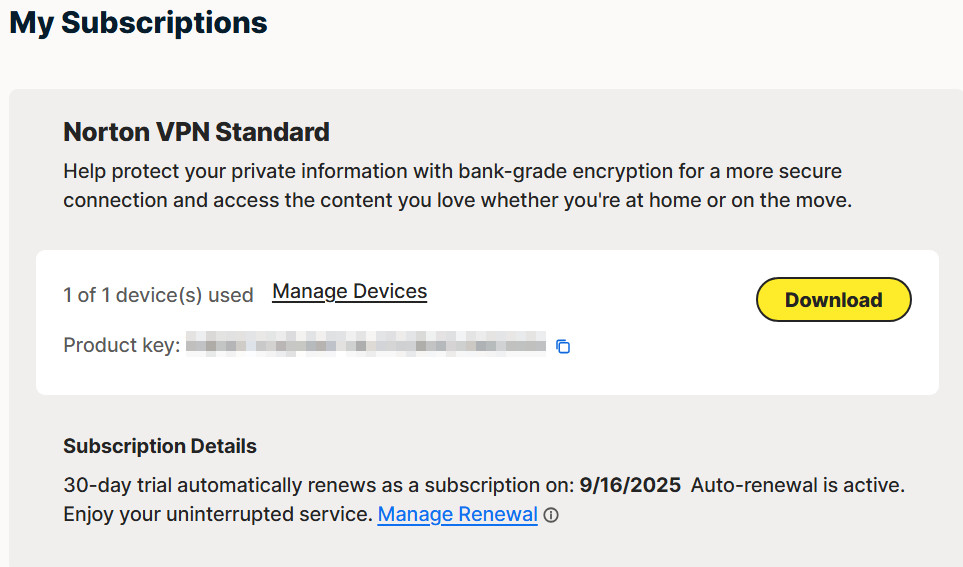Screen dimensions: 963x567
Task: Click the info icon beside Manage Renewal
Action: tap(551, 516)
